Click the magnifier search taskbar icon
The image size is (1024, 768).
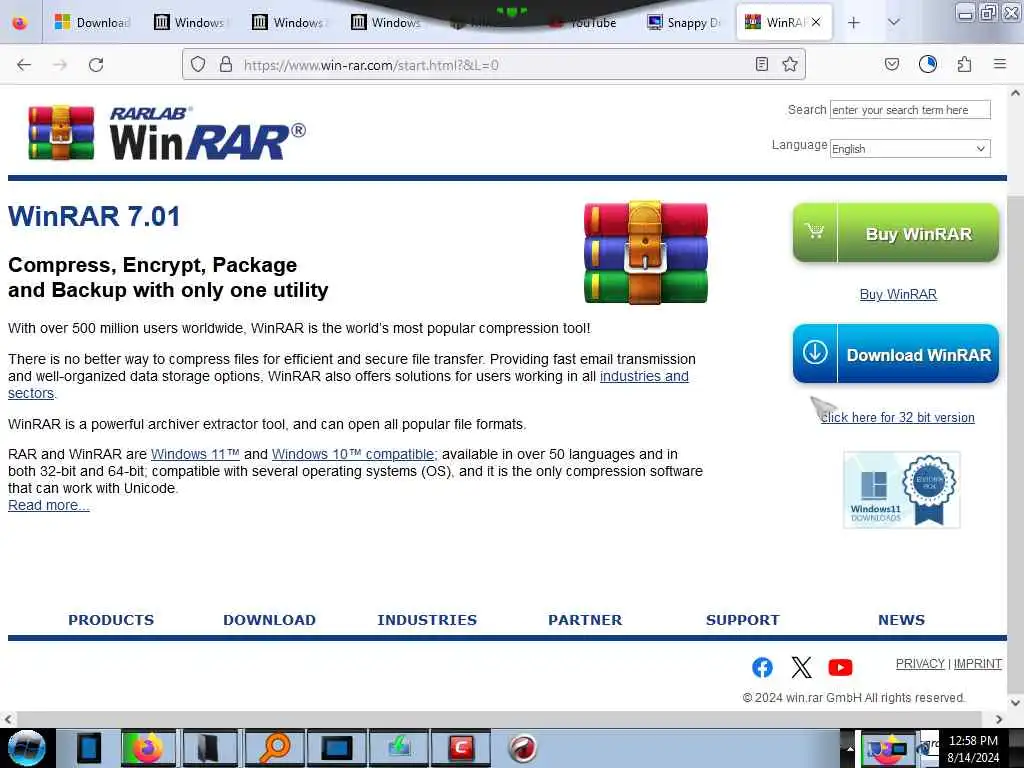point(275,748)
